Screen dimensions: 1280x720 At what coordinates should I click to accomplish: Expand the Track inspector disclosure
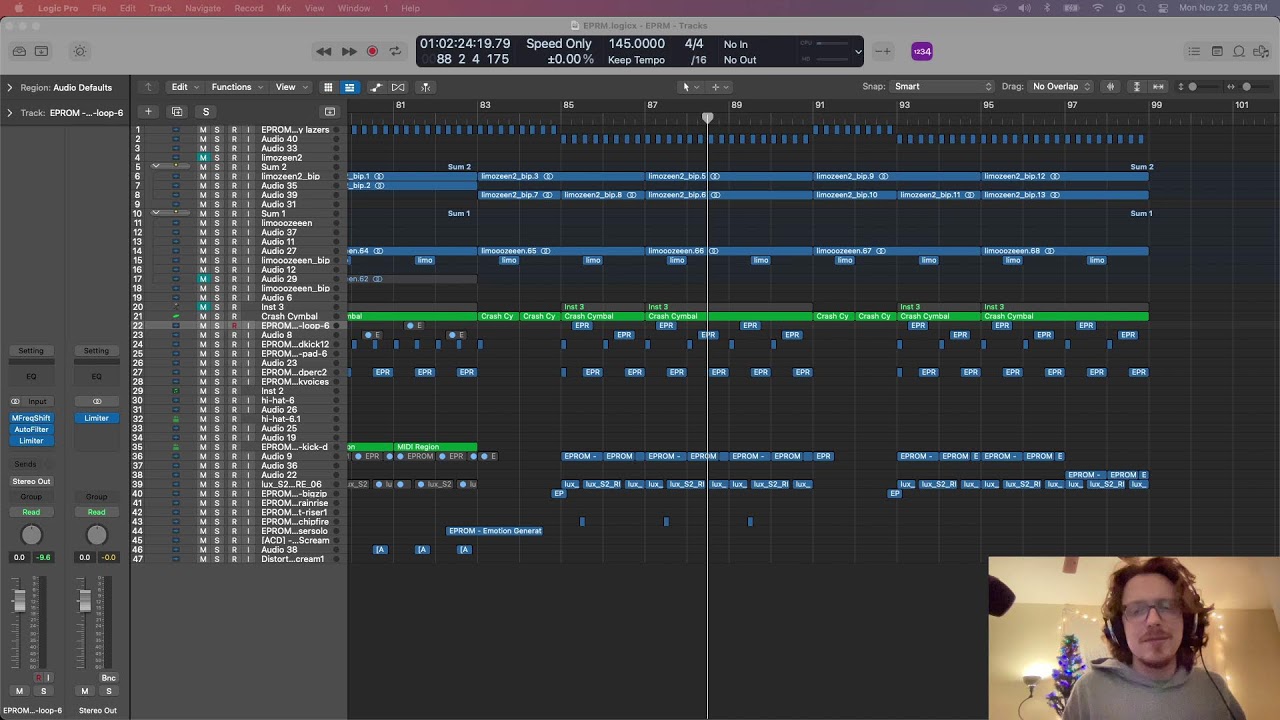9,112
